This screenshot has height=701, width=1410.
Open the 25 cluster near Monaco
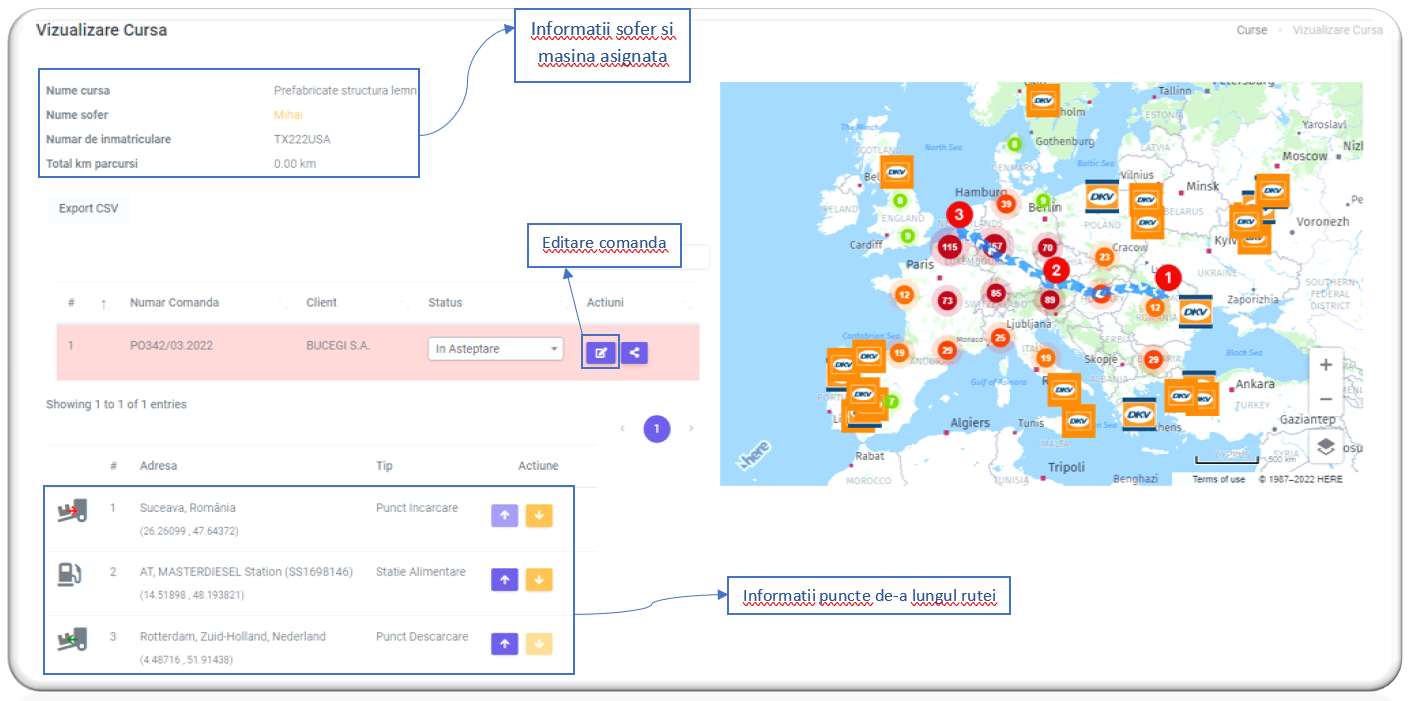click(x=1000, y=338)
